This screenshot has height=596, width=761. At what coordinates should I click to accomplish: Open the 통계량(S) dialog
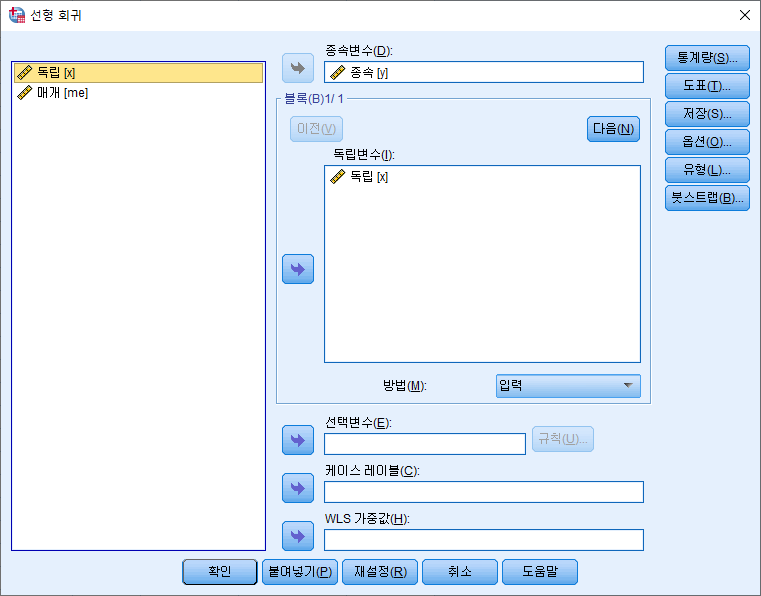coord(707,58)
